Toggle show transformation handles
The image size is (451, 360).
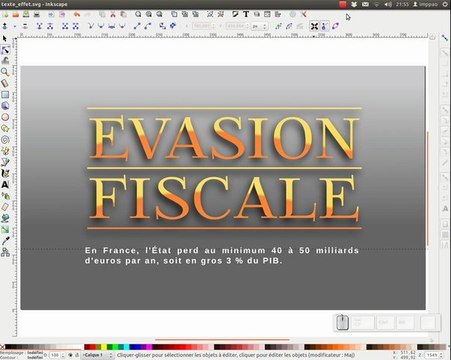click(x=314, y=26)
